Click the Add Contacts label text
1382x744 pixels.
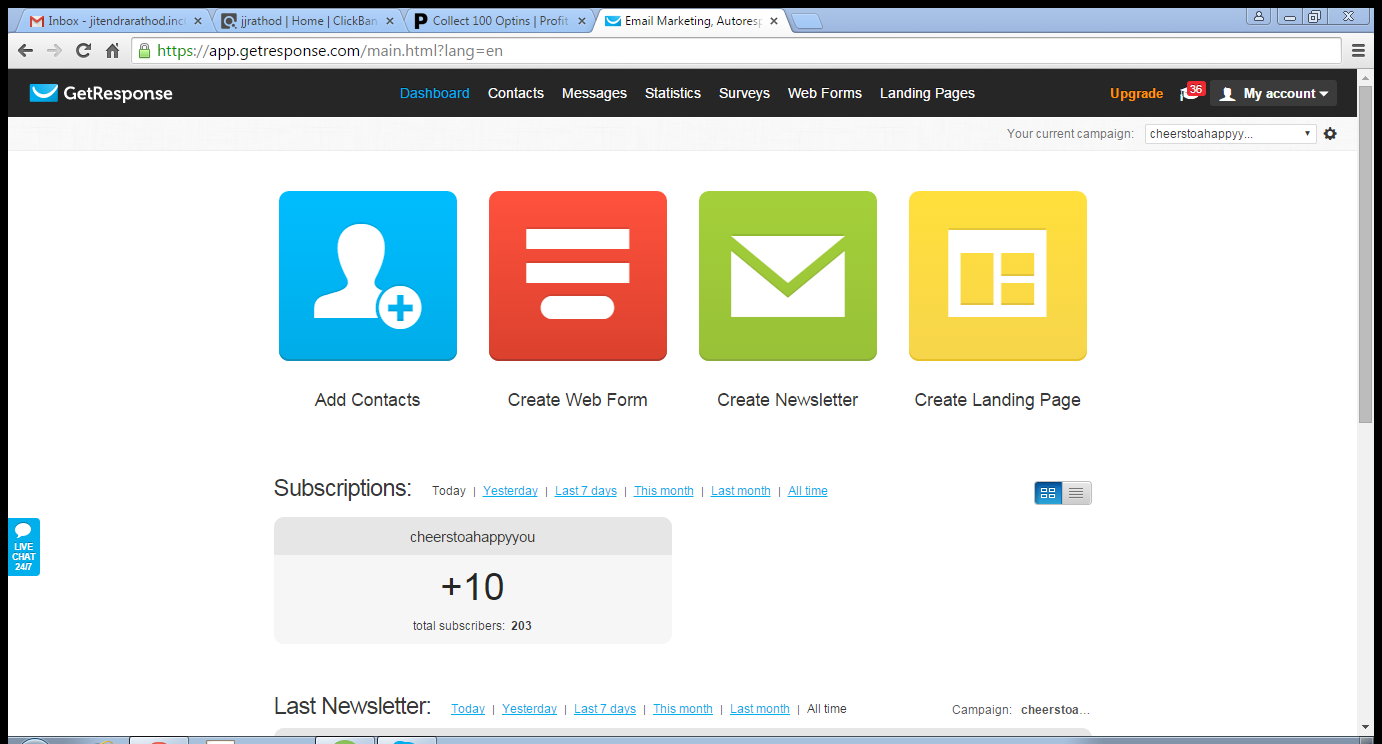click(x=367, y=400)
